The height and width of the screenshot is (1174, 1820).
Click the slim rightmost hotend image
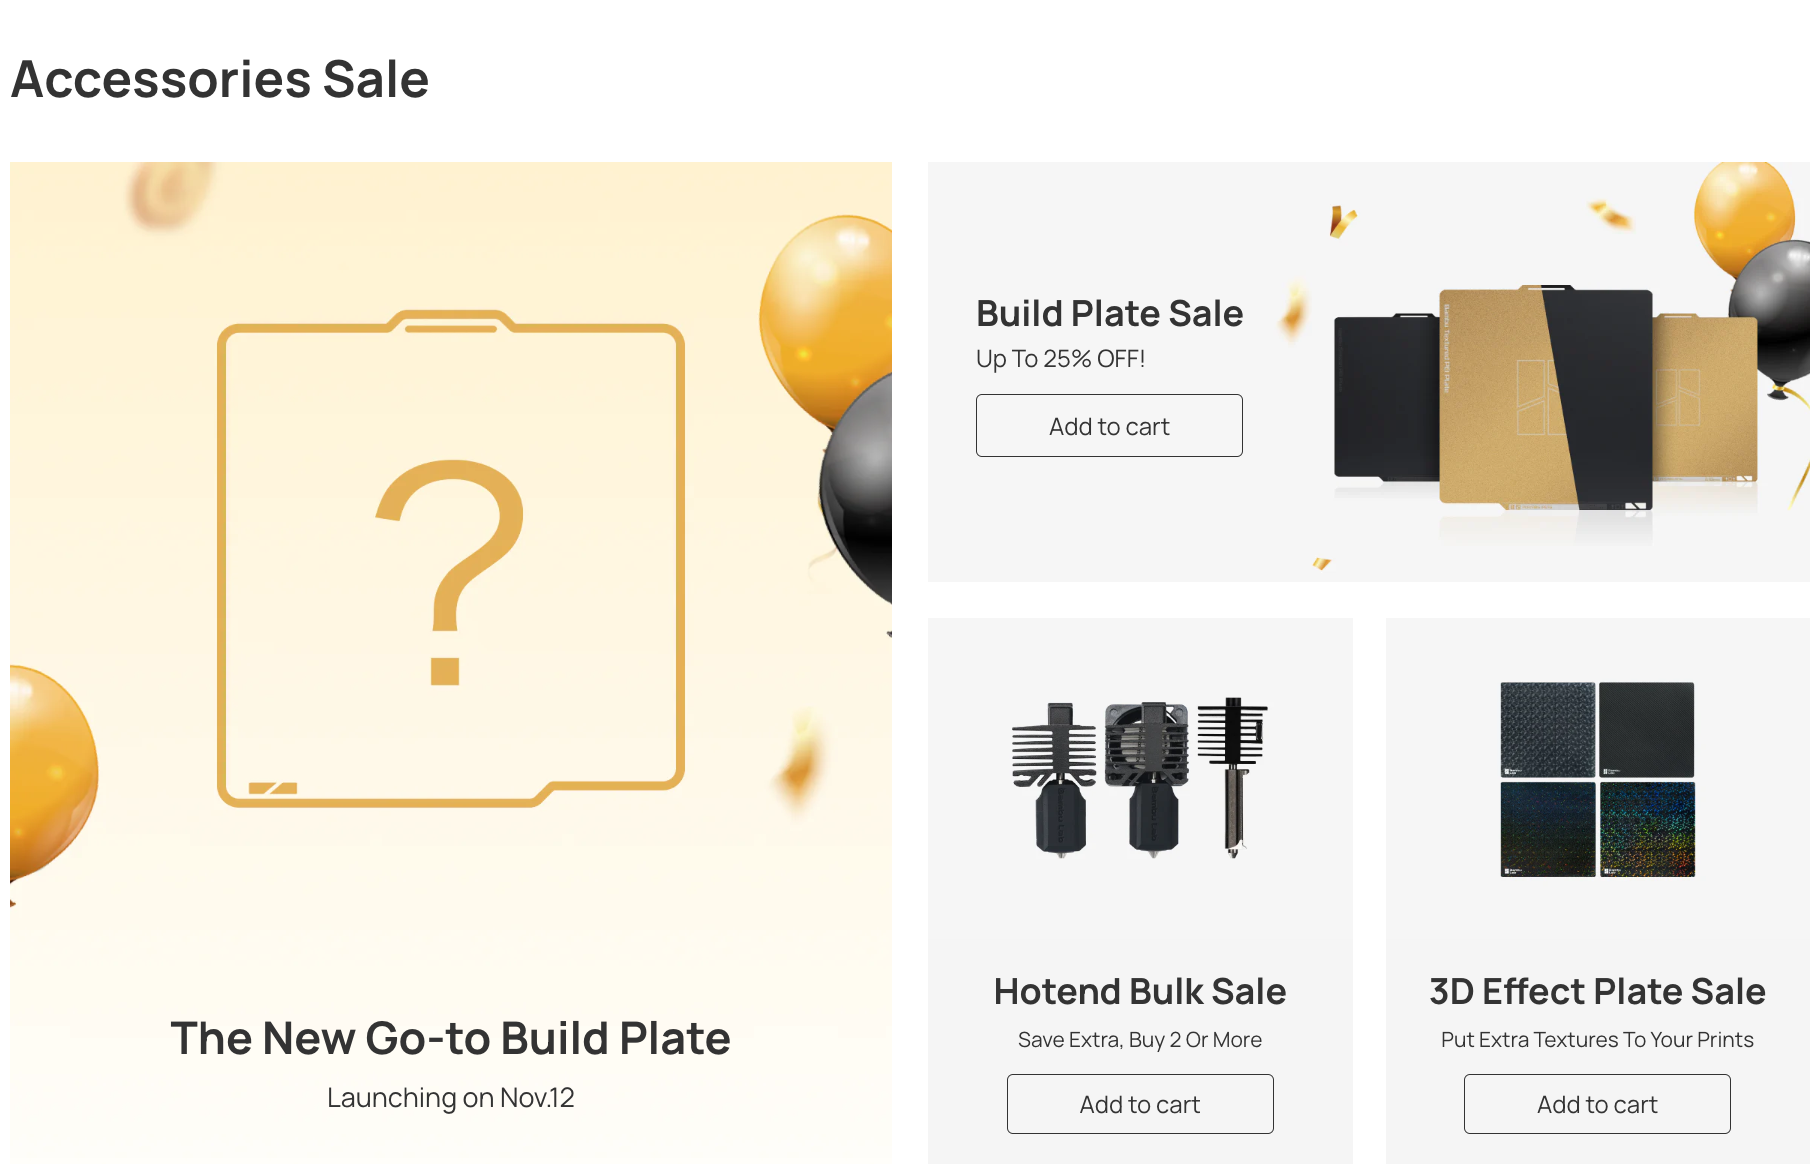coord(1235,775)
